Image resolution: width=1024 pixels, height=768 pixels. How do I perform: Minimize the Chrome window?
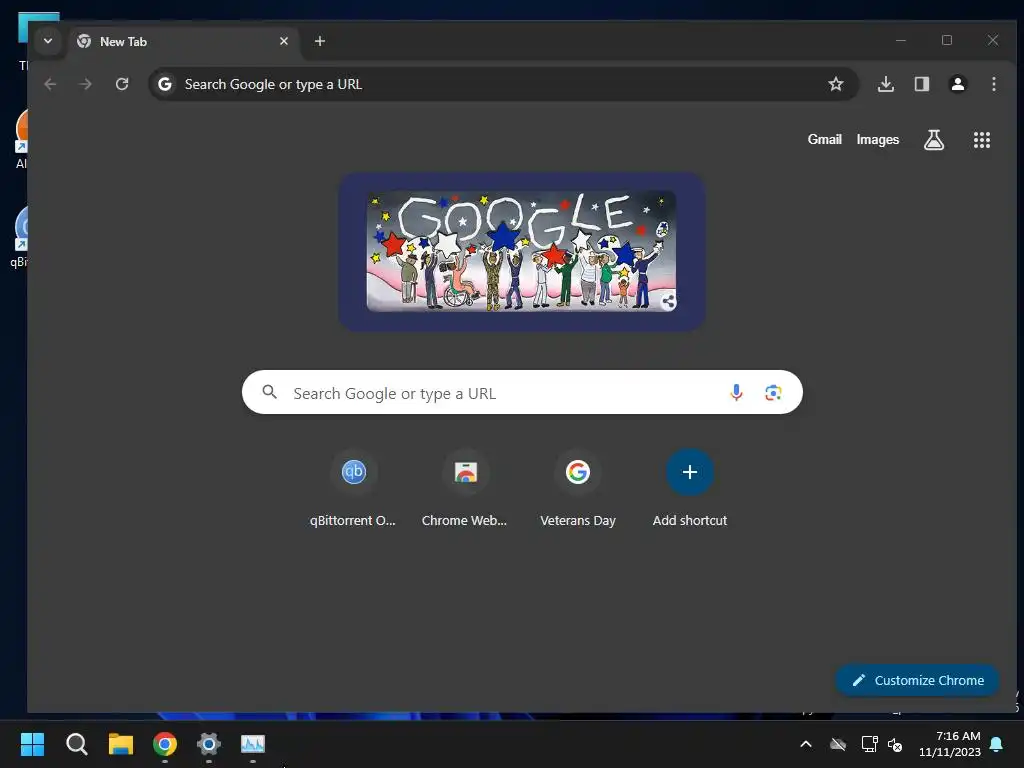[x=901, y=40]
